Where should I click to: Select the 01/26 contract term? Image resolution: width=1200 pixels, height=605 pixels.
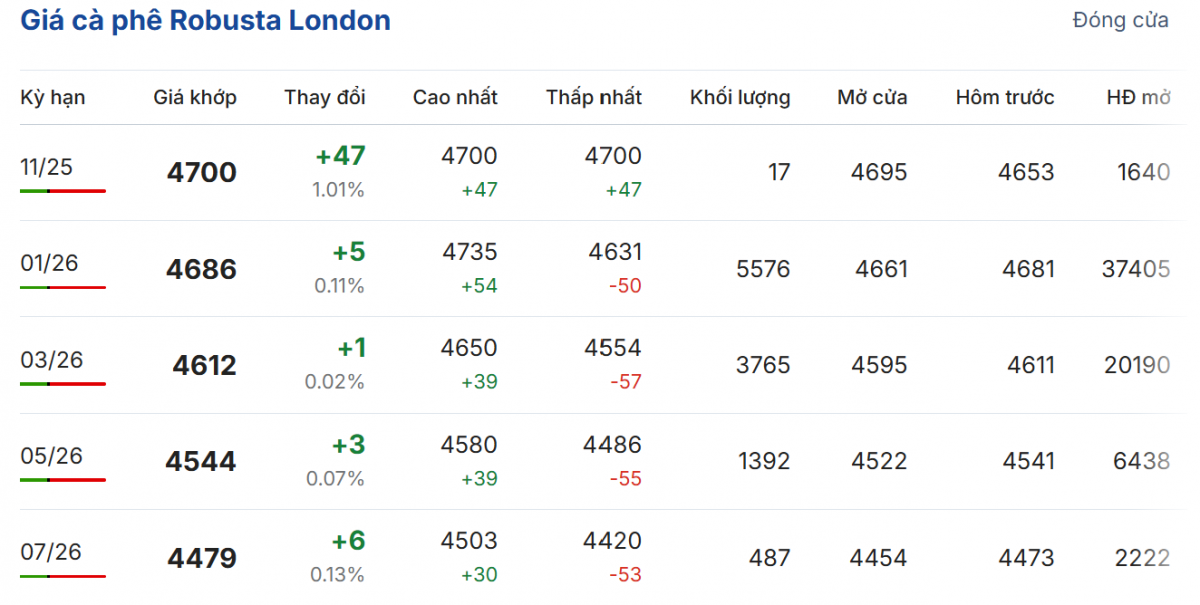click(50, 263)
